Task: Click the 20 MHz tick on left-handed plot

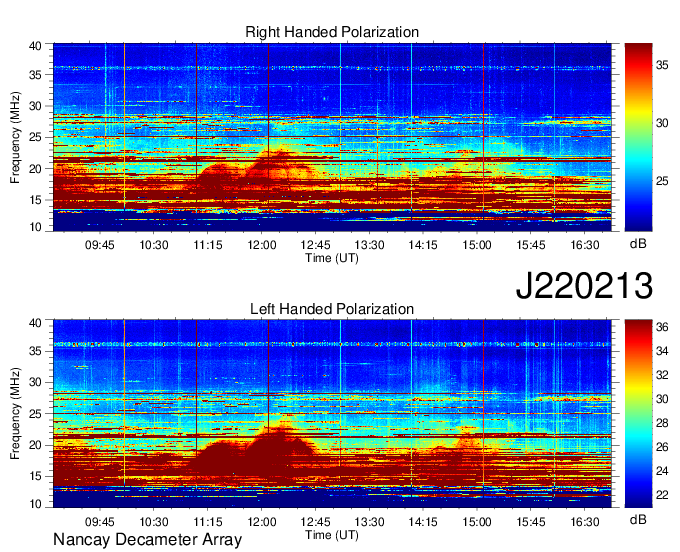Action: (x=35, y=445)
